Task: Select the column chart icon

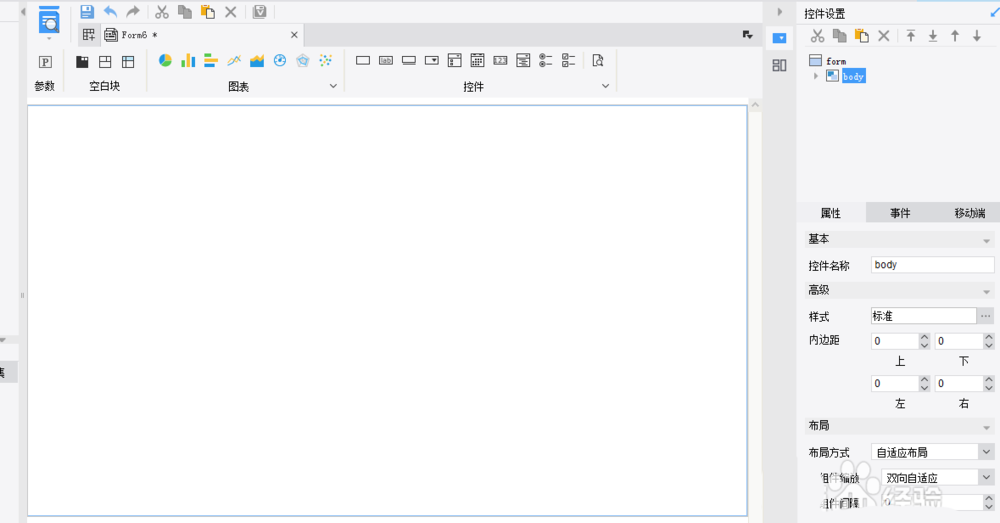Action: (188, 61)
